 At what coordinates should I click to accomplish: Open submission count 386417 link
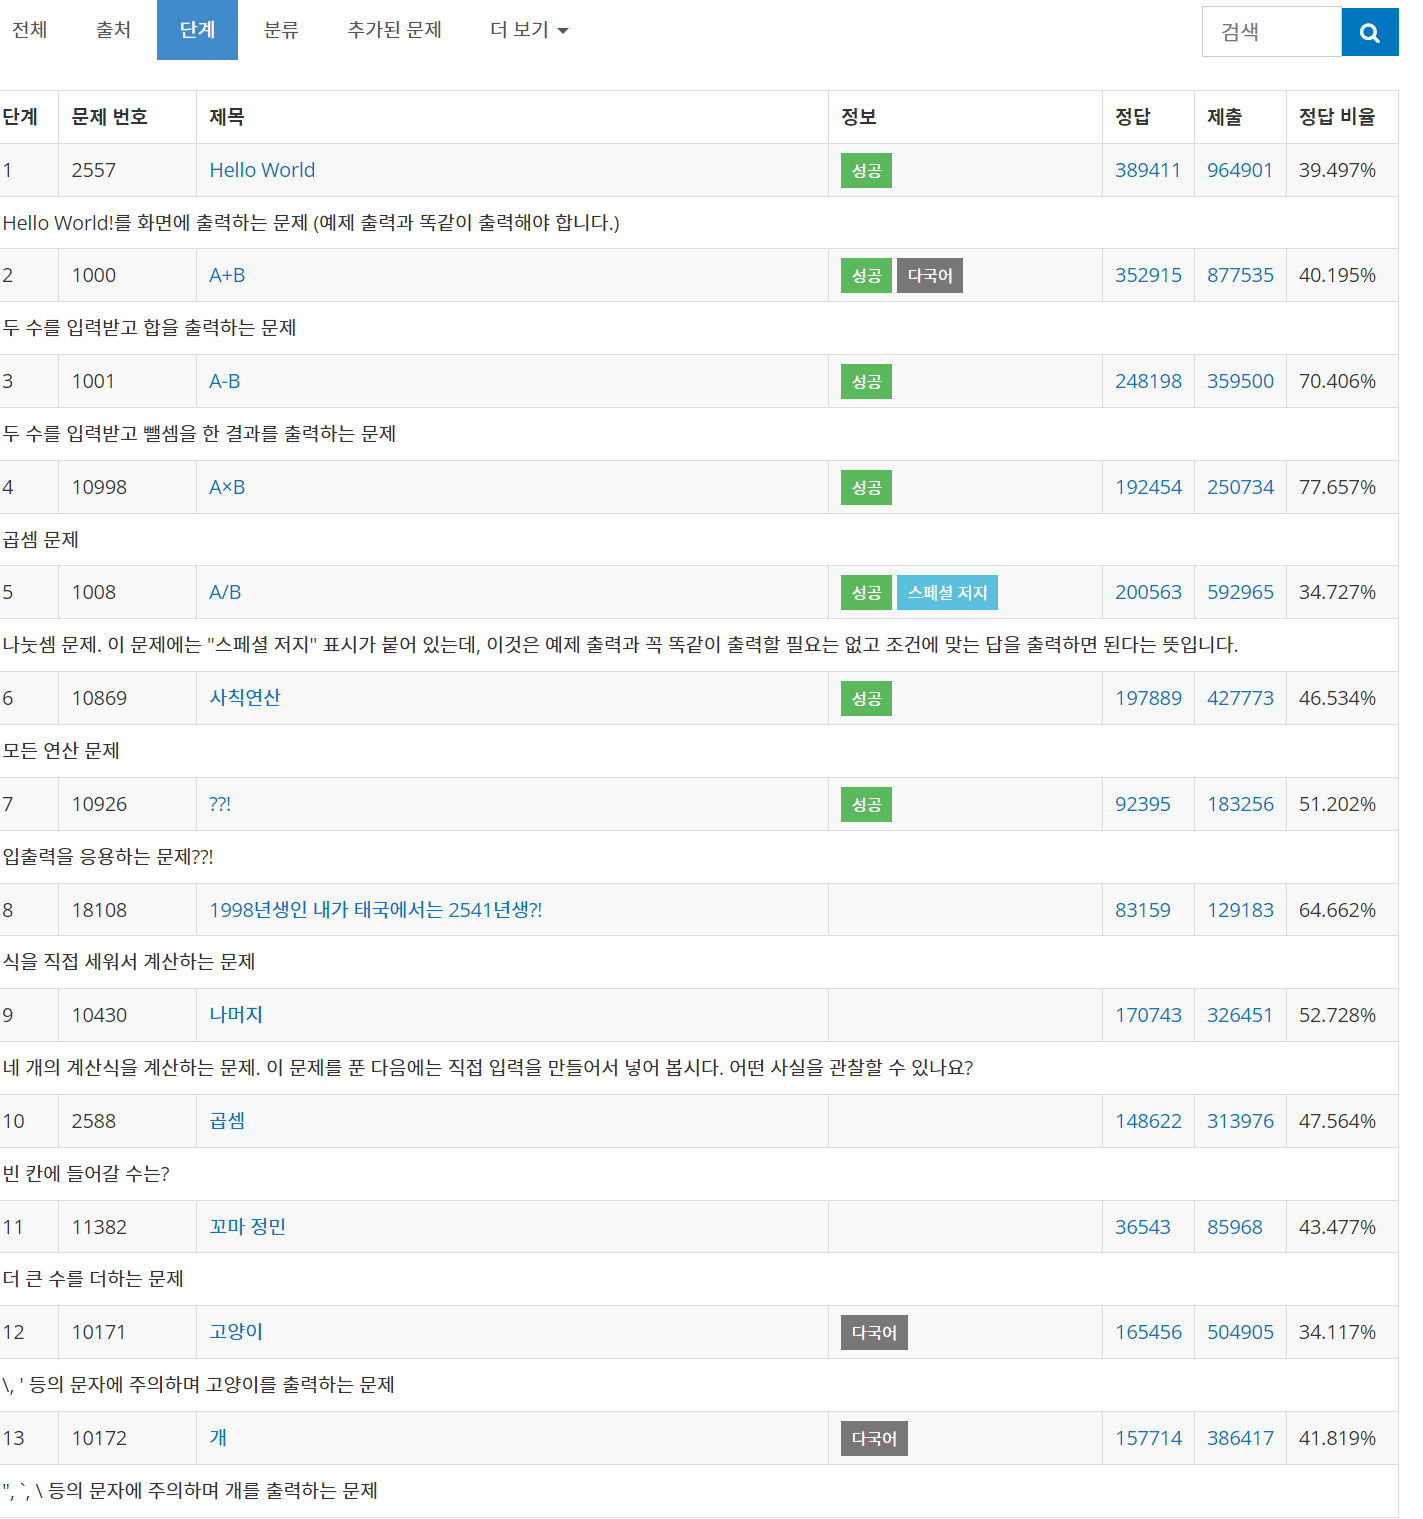click(x=1240, y=1438)
